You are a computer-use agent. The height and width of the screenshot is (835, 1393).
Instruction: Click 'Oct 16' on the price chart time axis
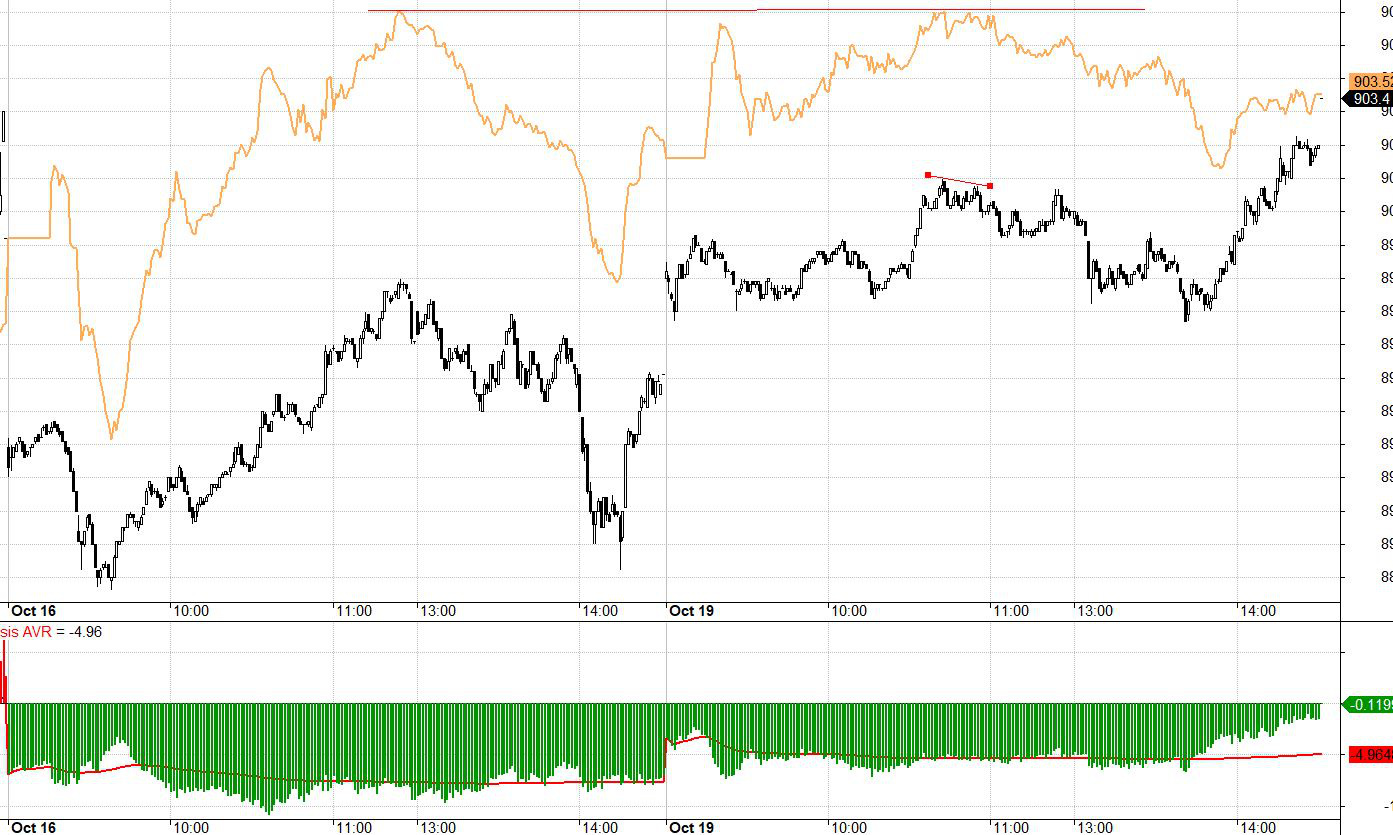click(x=34, y=611)
